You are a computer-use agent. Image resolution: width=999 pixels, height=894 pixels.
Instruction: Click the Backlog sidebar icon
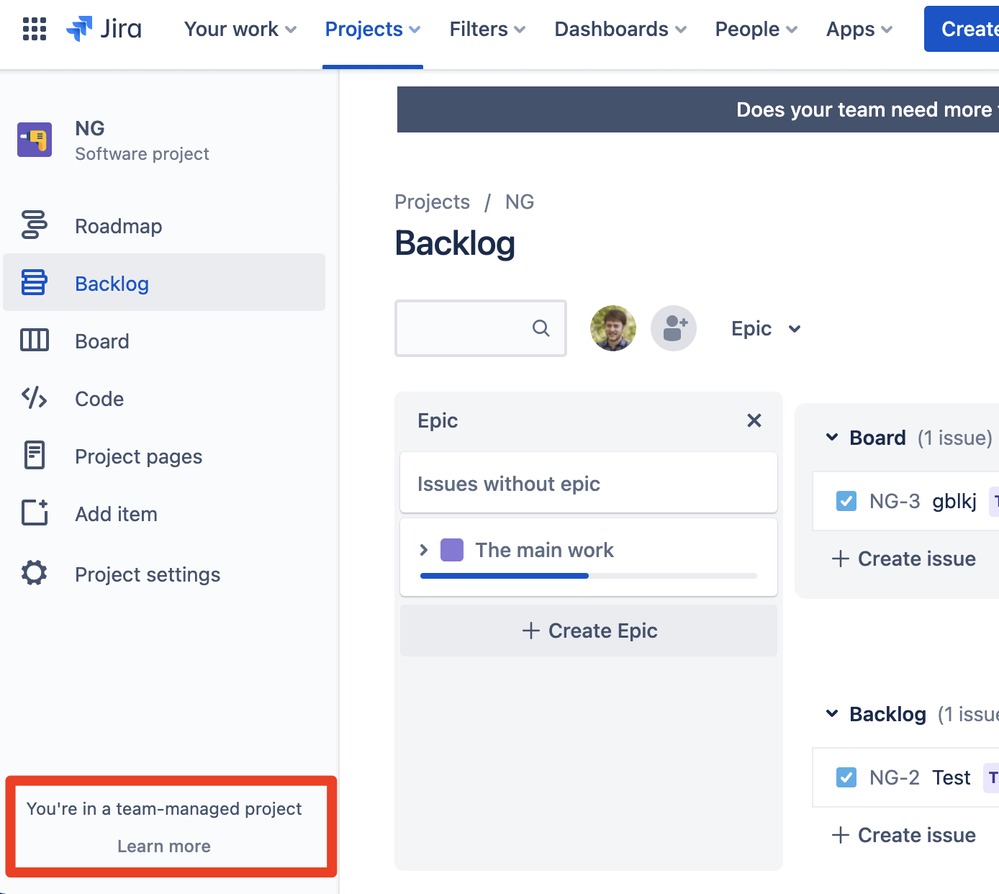34,282
